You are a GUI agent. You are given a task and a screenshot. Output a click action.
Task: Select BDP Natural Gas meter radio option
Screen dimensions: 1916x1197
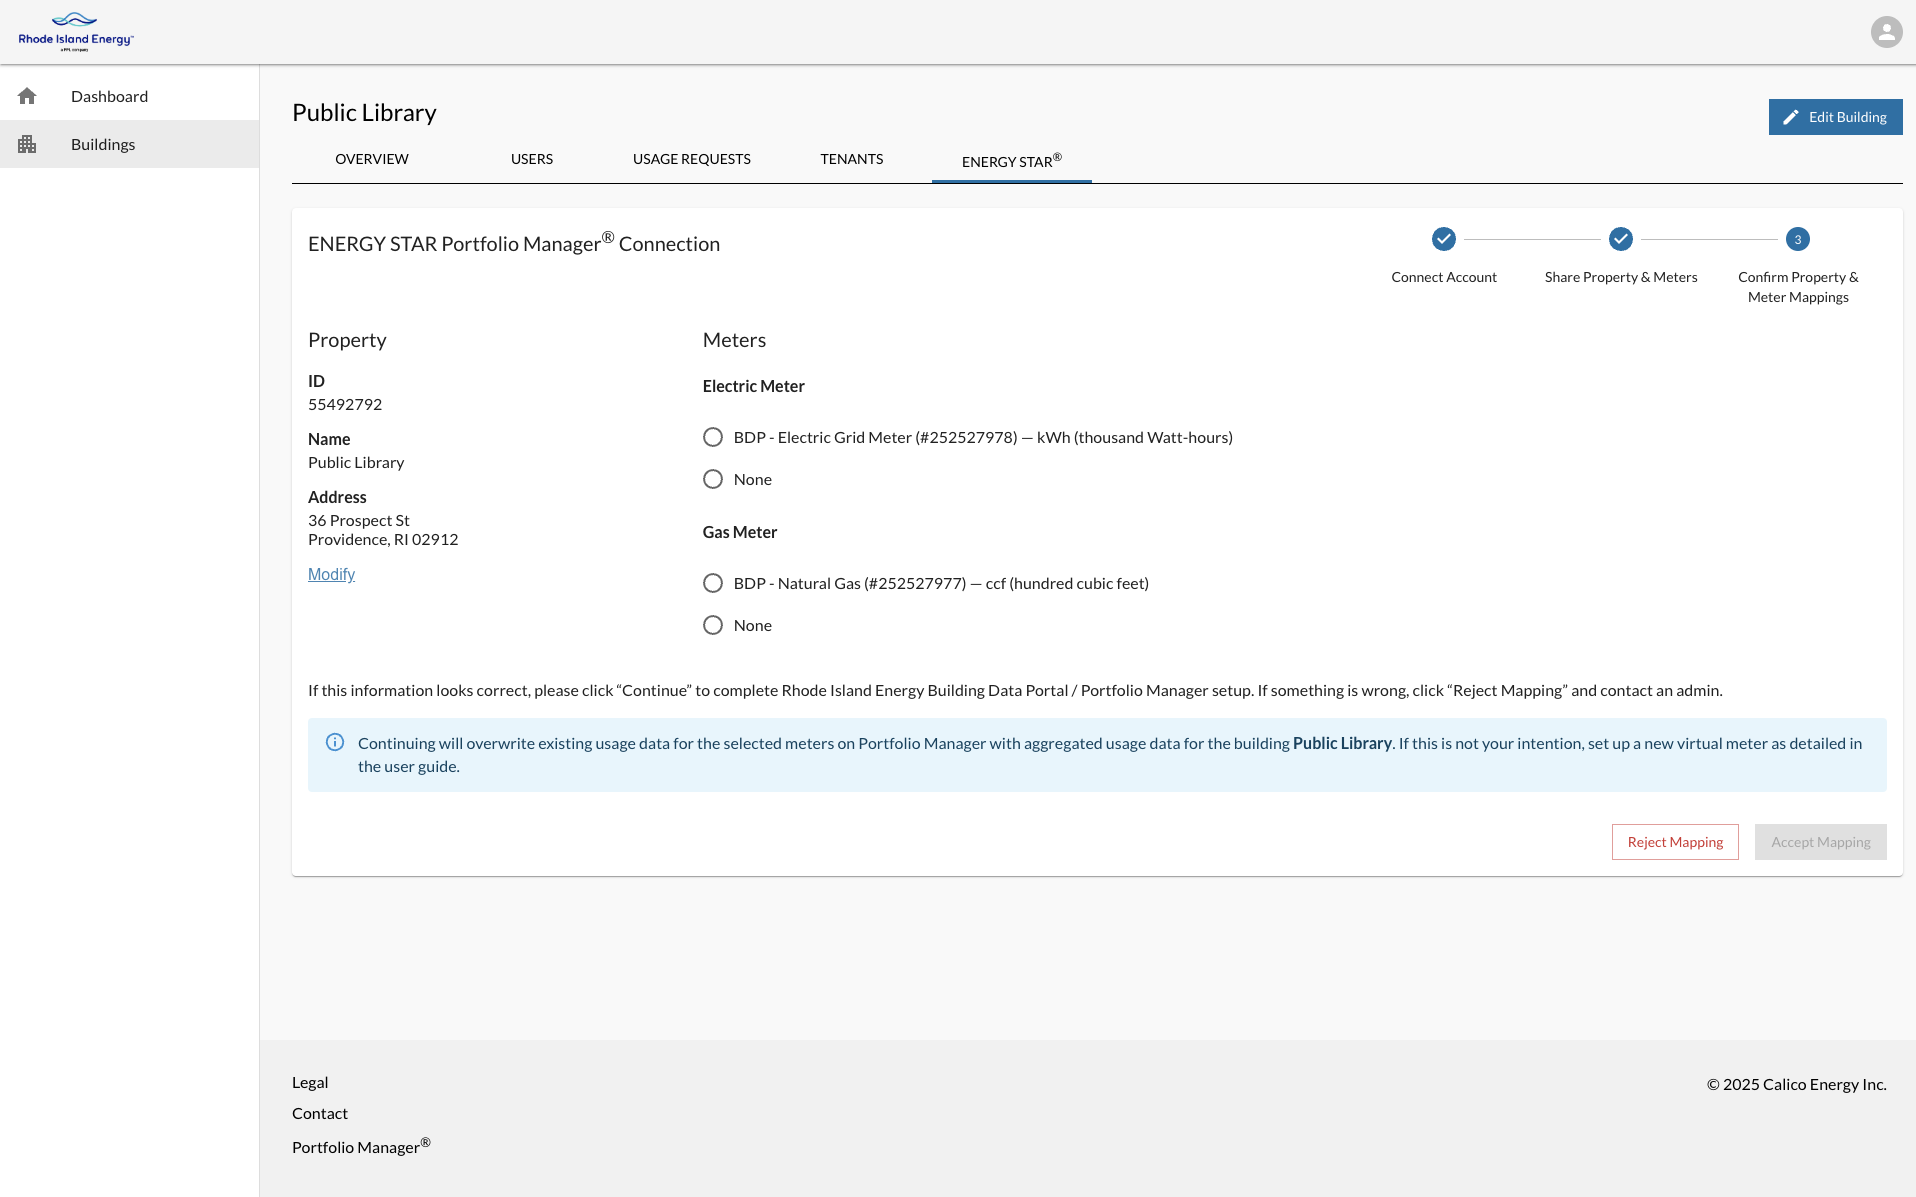coord(712,583)
